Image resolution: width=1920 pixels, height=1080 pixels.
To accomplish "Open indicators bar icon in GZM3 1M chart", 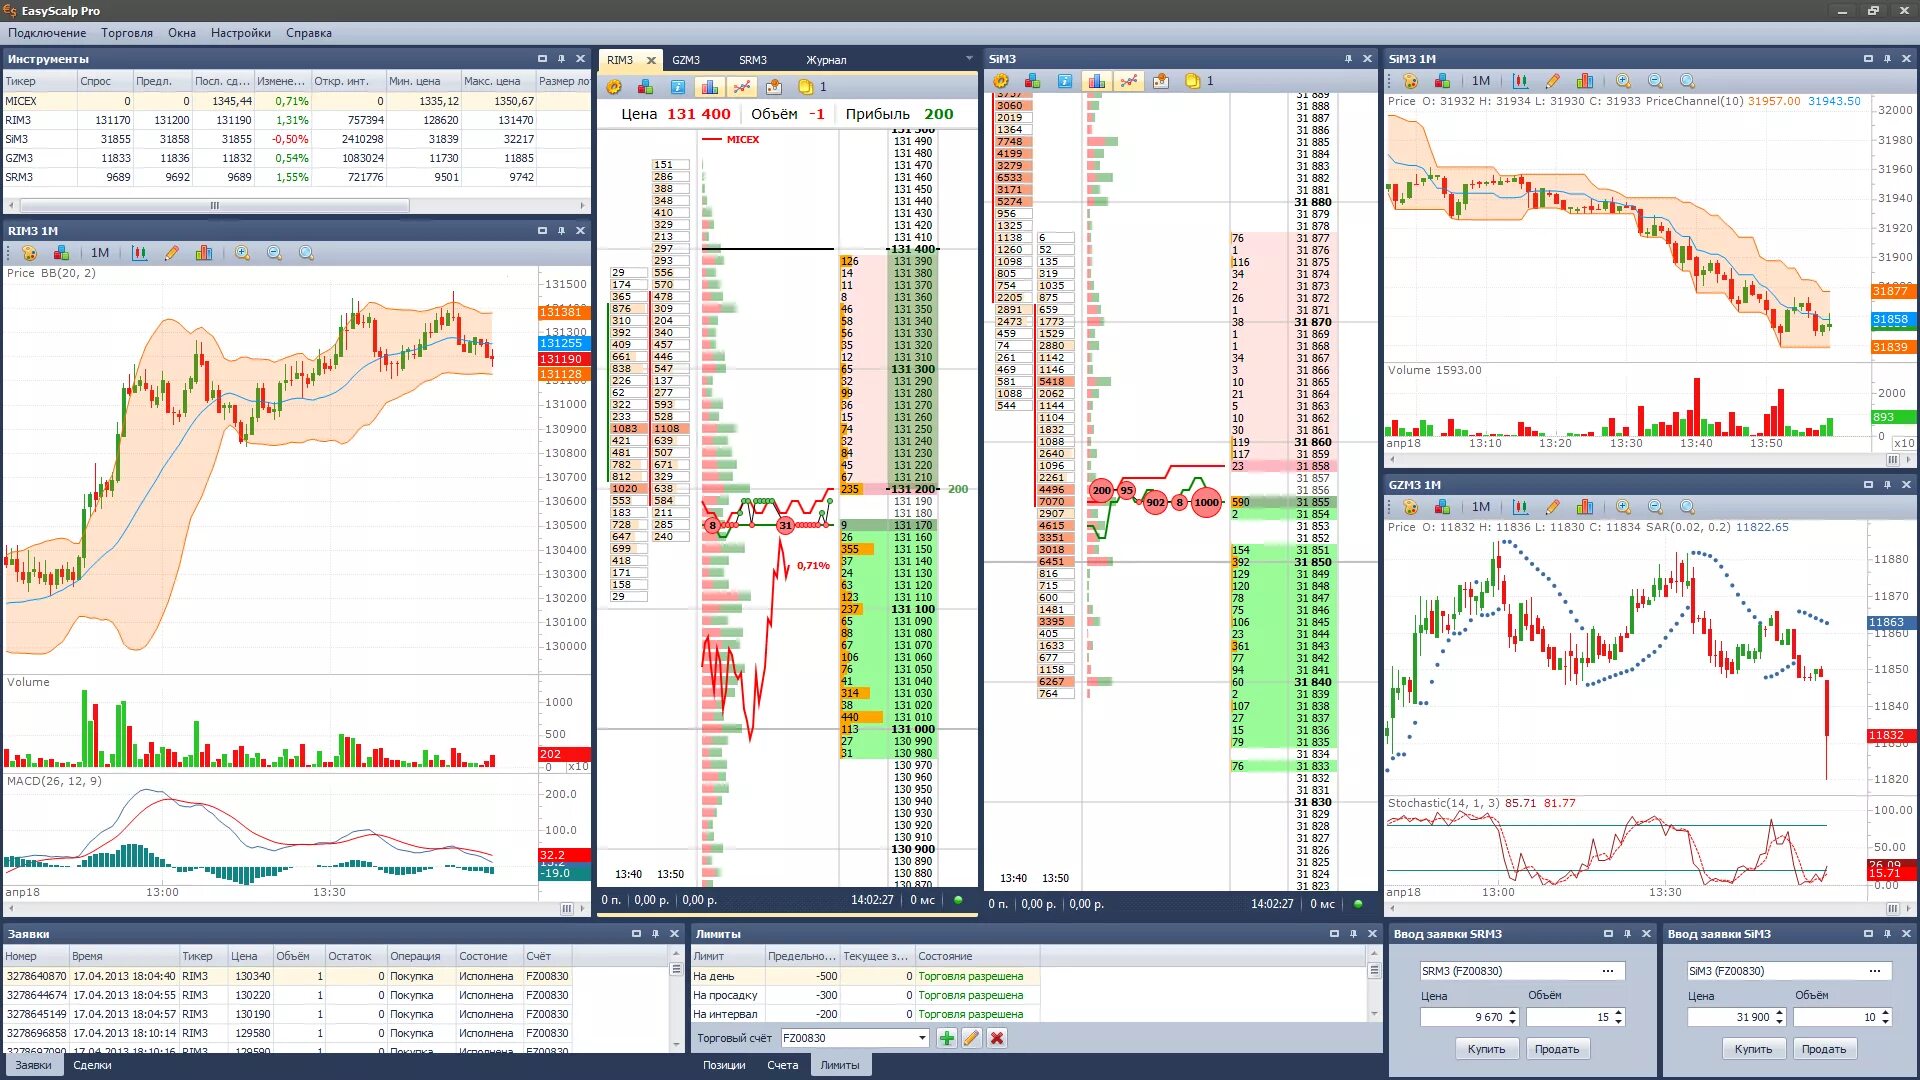I will tap(1585, 507).
